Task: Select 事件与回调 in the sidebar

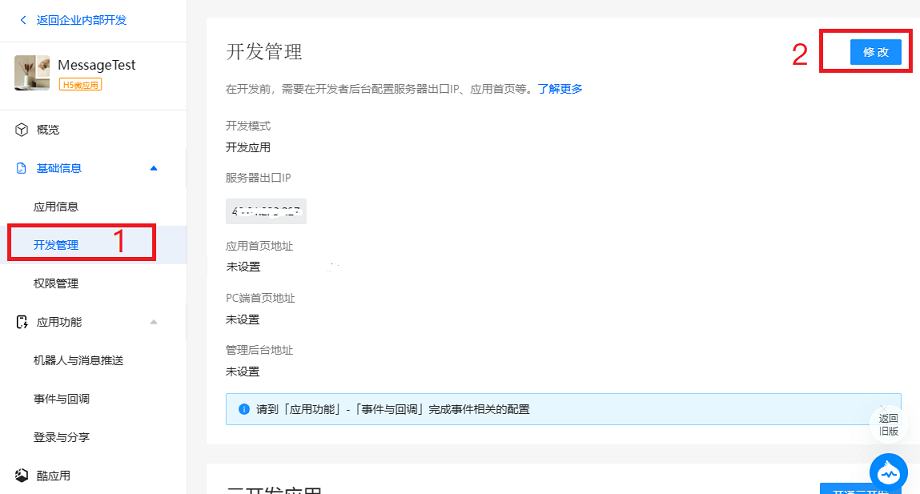Action: point(62,399)
